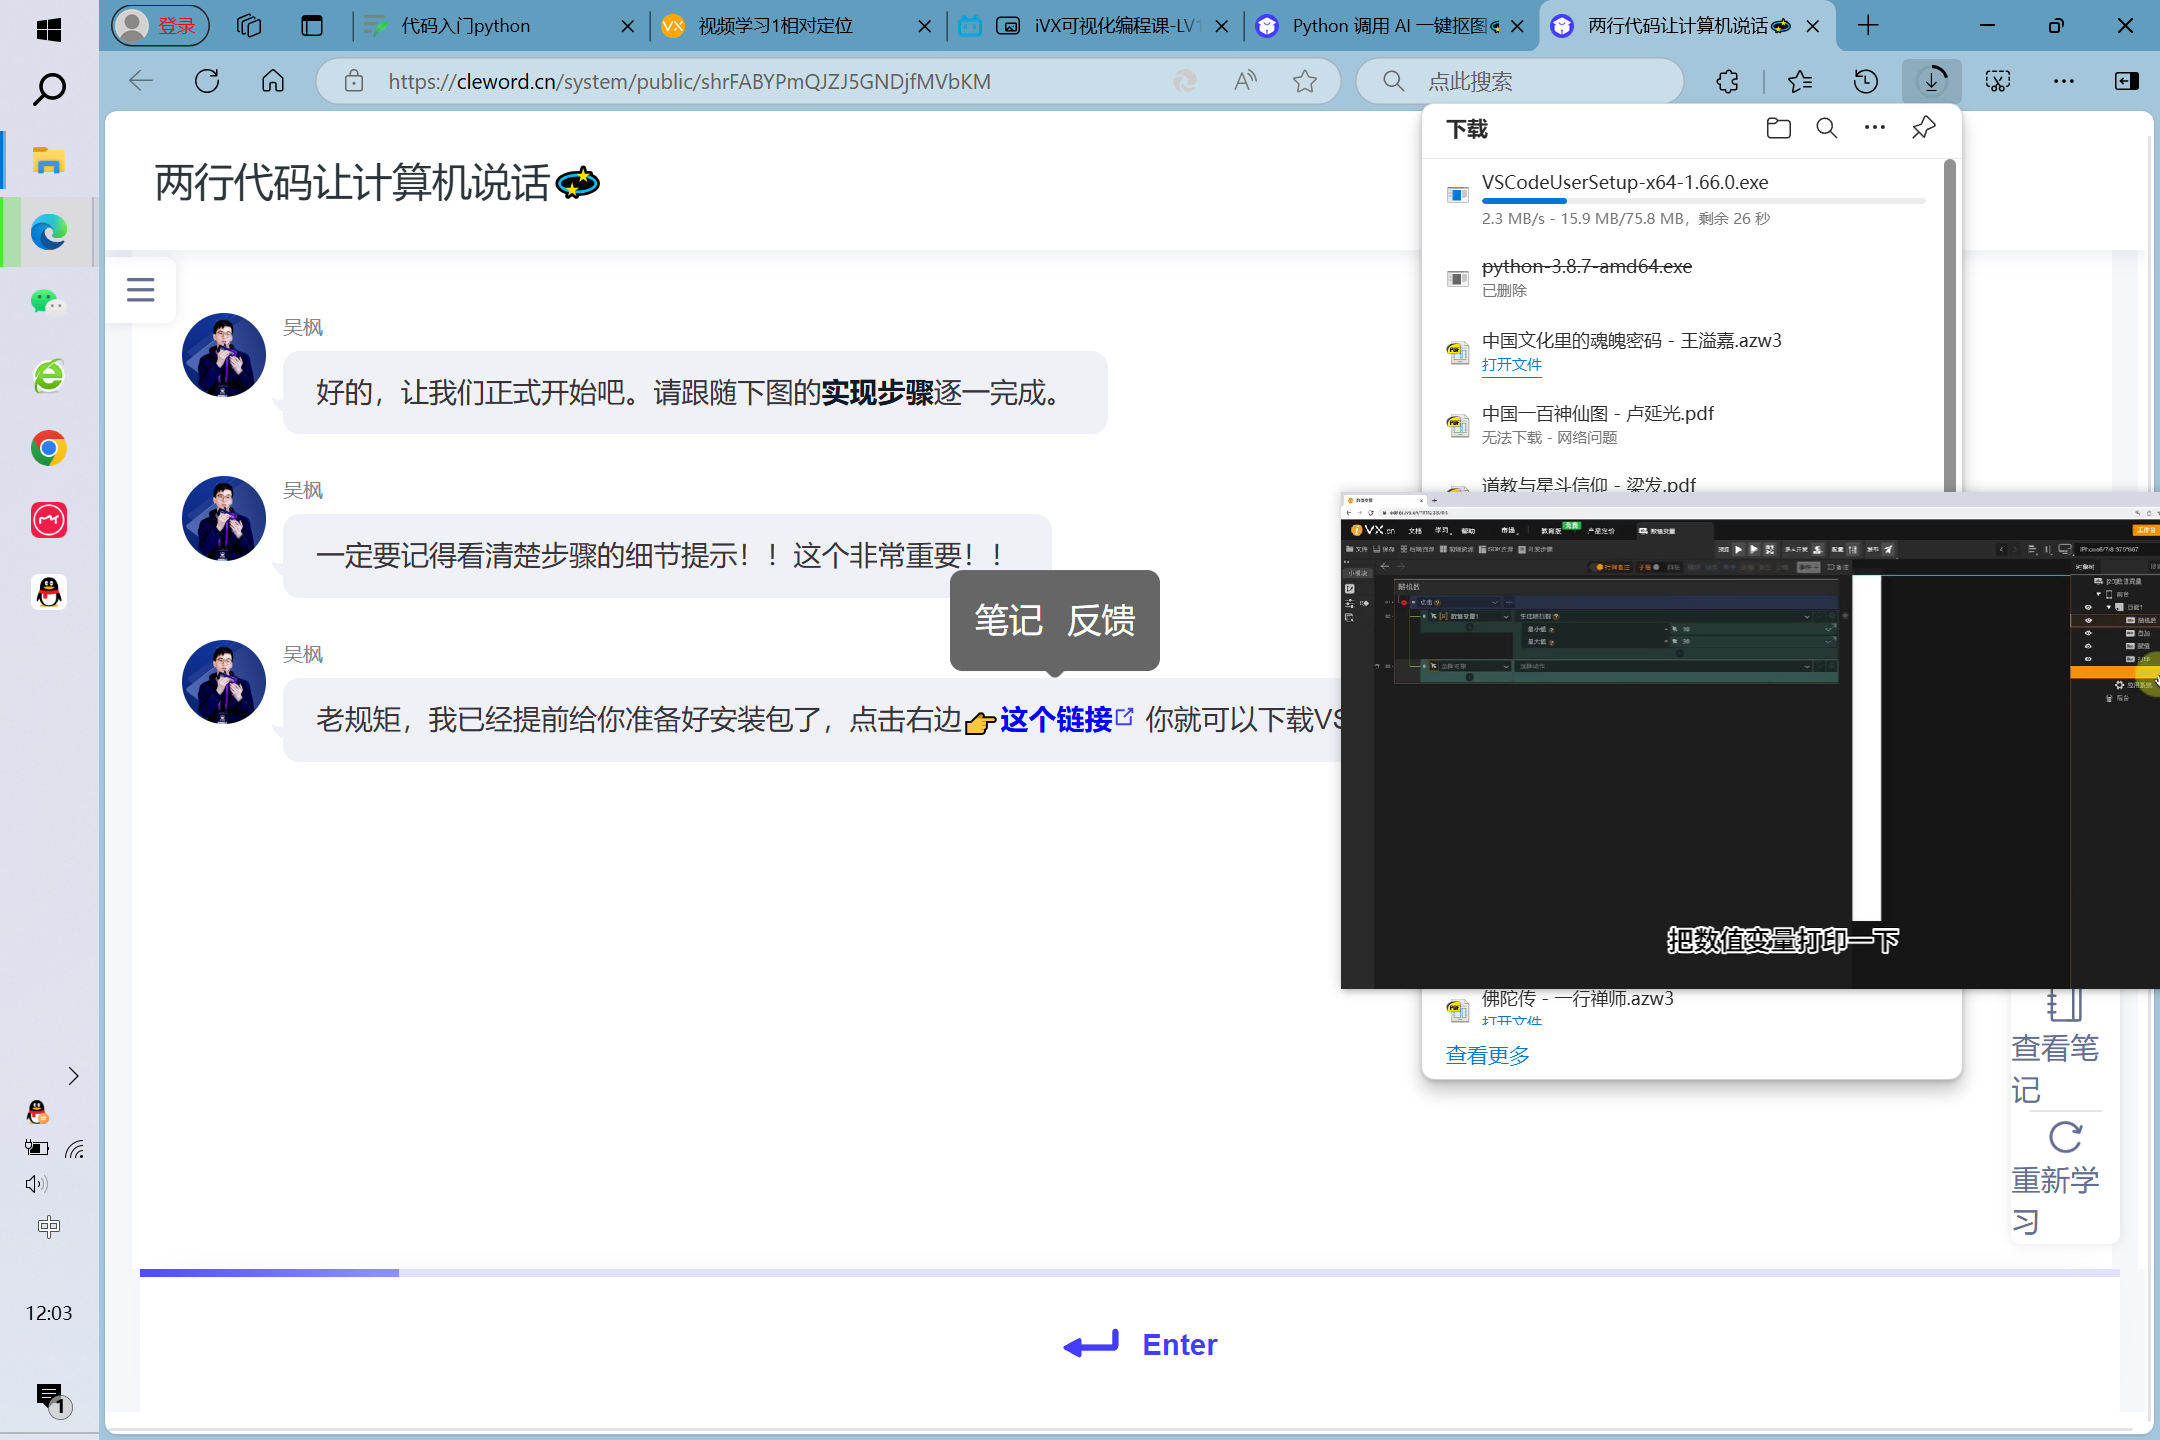
Task: Open downloads folder icon in panel
Action: (x=1778, y=128)
